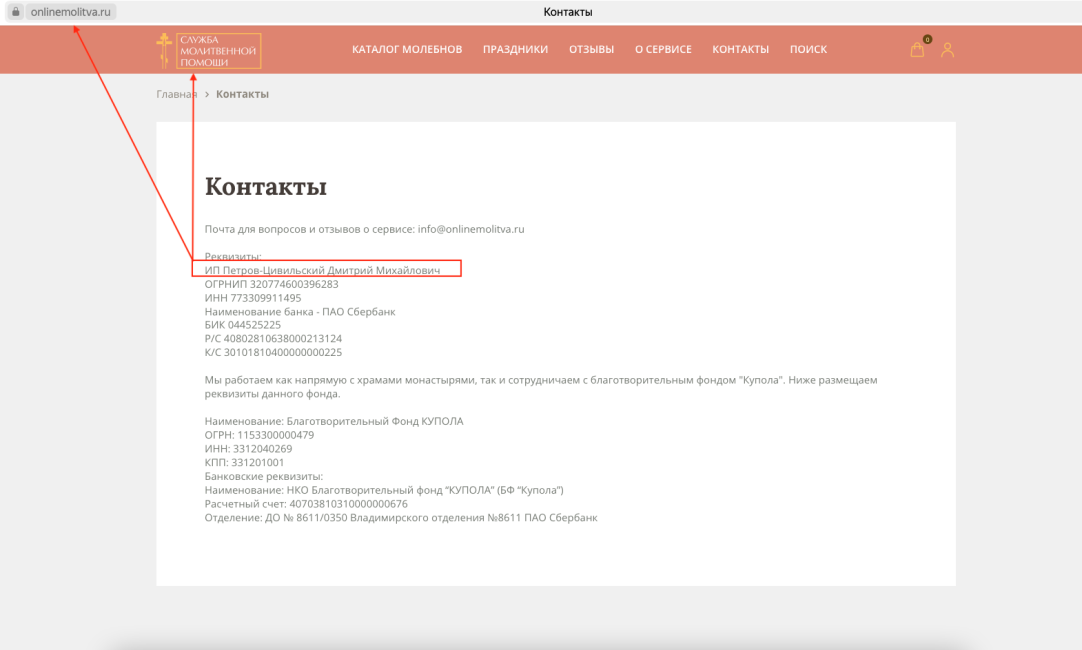The width and height of the screenshot is (1082, 650).
Task: Go to Праздники section
Action: click(515, 50)
